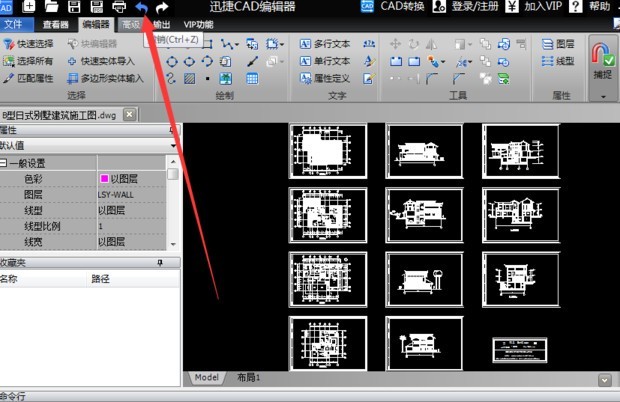Click properties scrollbar up arrow
Screen dimensions: 620x402
point(173,162)
